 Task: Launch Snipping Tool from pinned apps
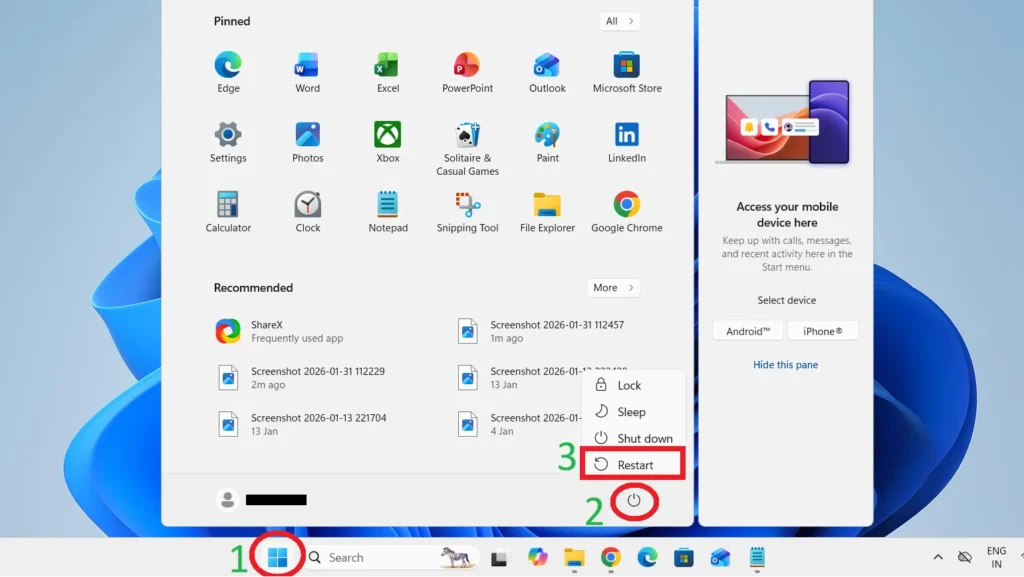(x=467, y=206)
